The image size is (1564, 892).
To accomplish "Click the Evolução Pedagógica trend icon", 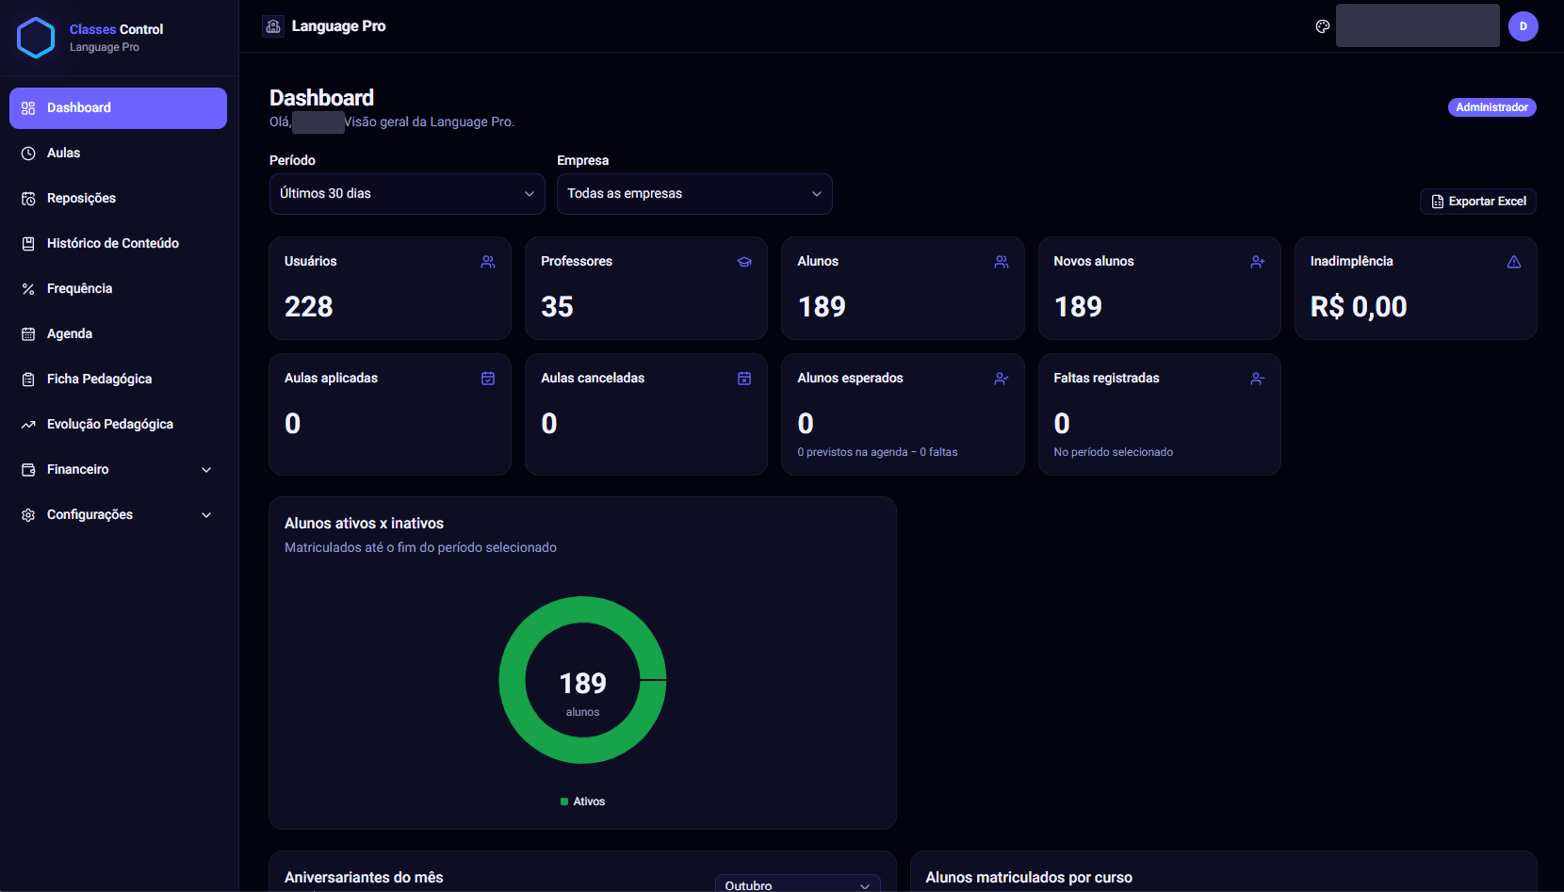I will (x=28, y=424).
